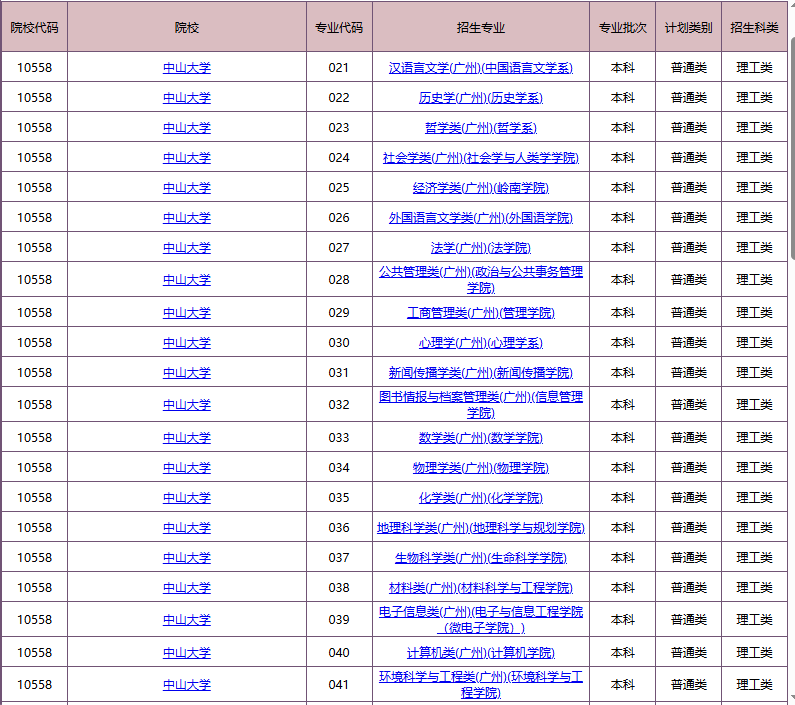Click 中山大学 link in row 031

[x=187, y=373]
